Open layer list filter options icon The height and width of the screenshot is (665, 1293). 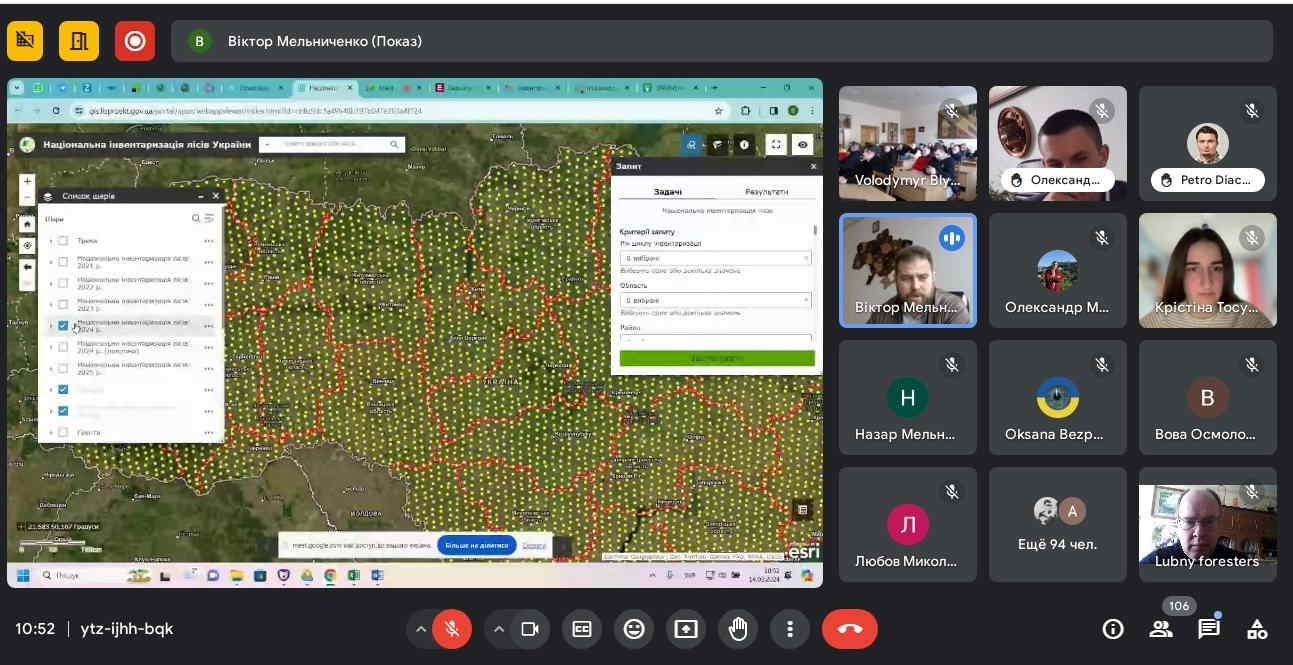[209, 218]
